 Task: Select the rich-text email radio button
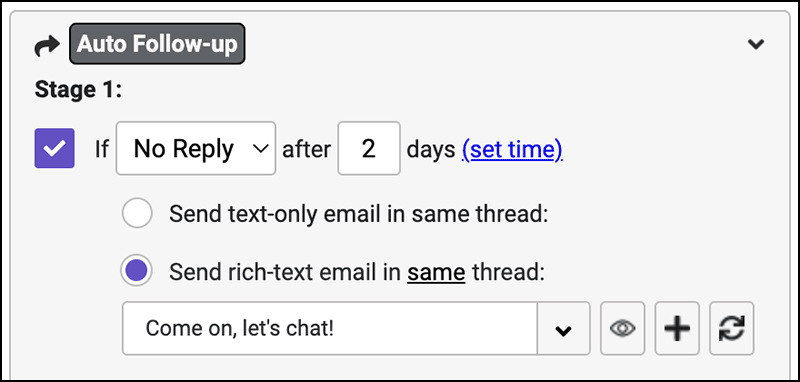(x=137, y=271)
